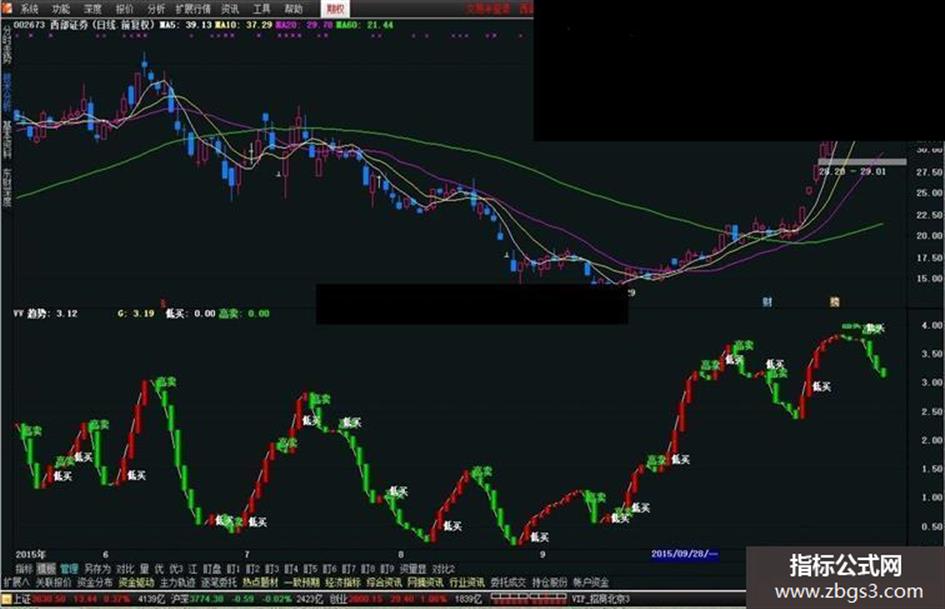Click the MA5: 39.13 indicator label

pos(186,25)
